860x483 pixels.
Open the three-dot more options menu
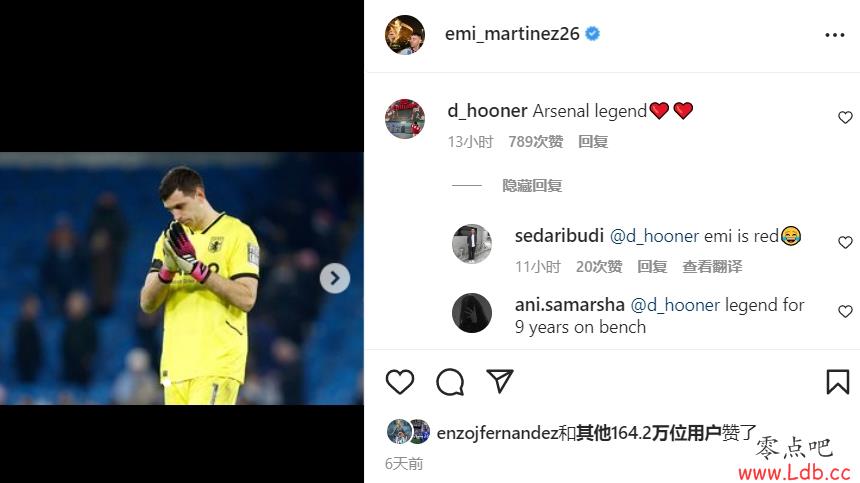coord(835,35)
